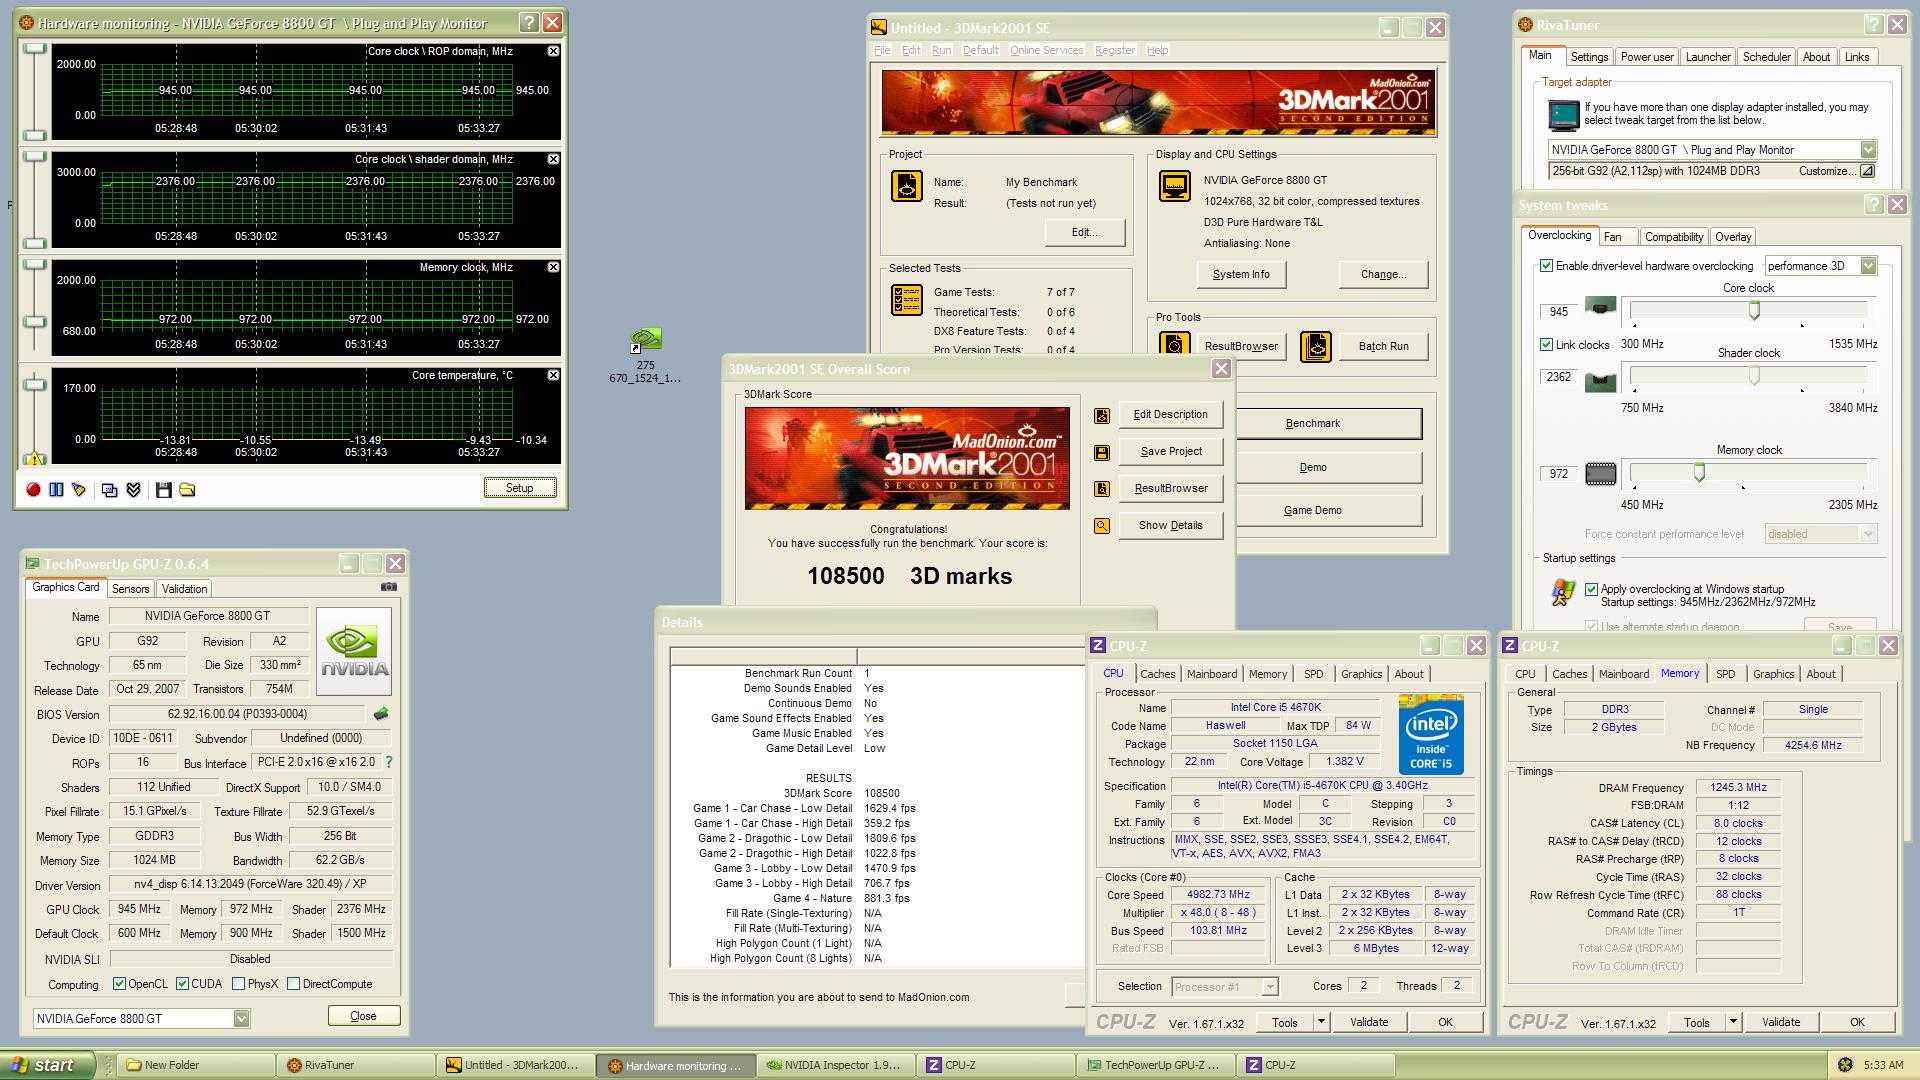Click the System Info button
Image resolution: width=1920 pixels, height=1080 pixels.
point(1241,274)
